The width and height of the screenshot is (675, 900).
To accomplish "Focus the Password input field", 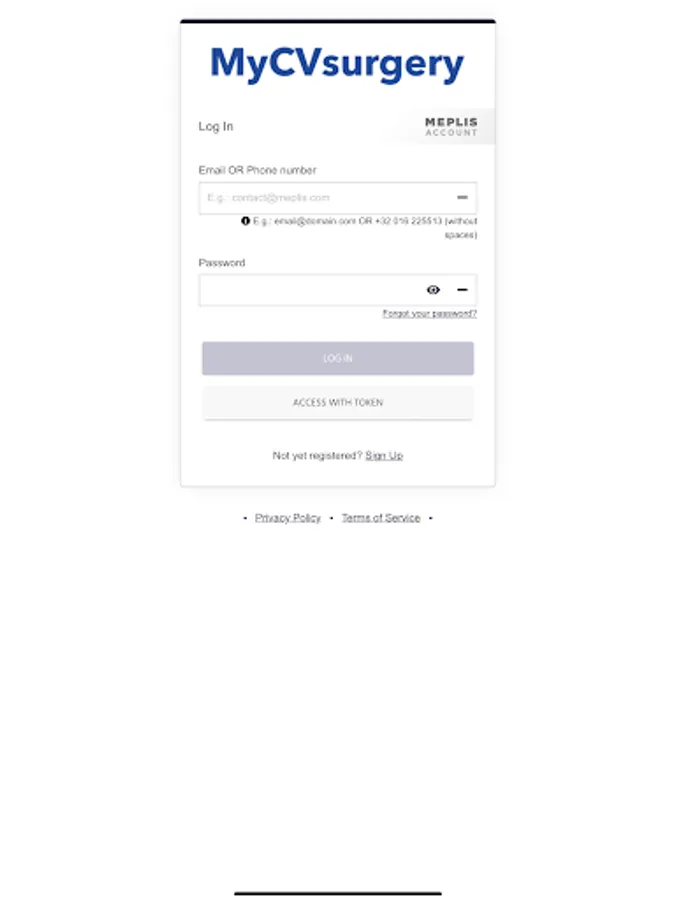I will tap(310, 290).
